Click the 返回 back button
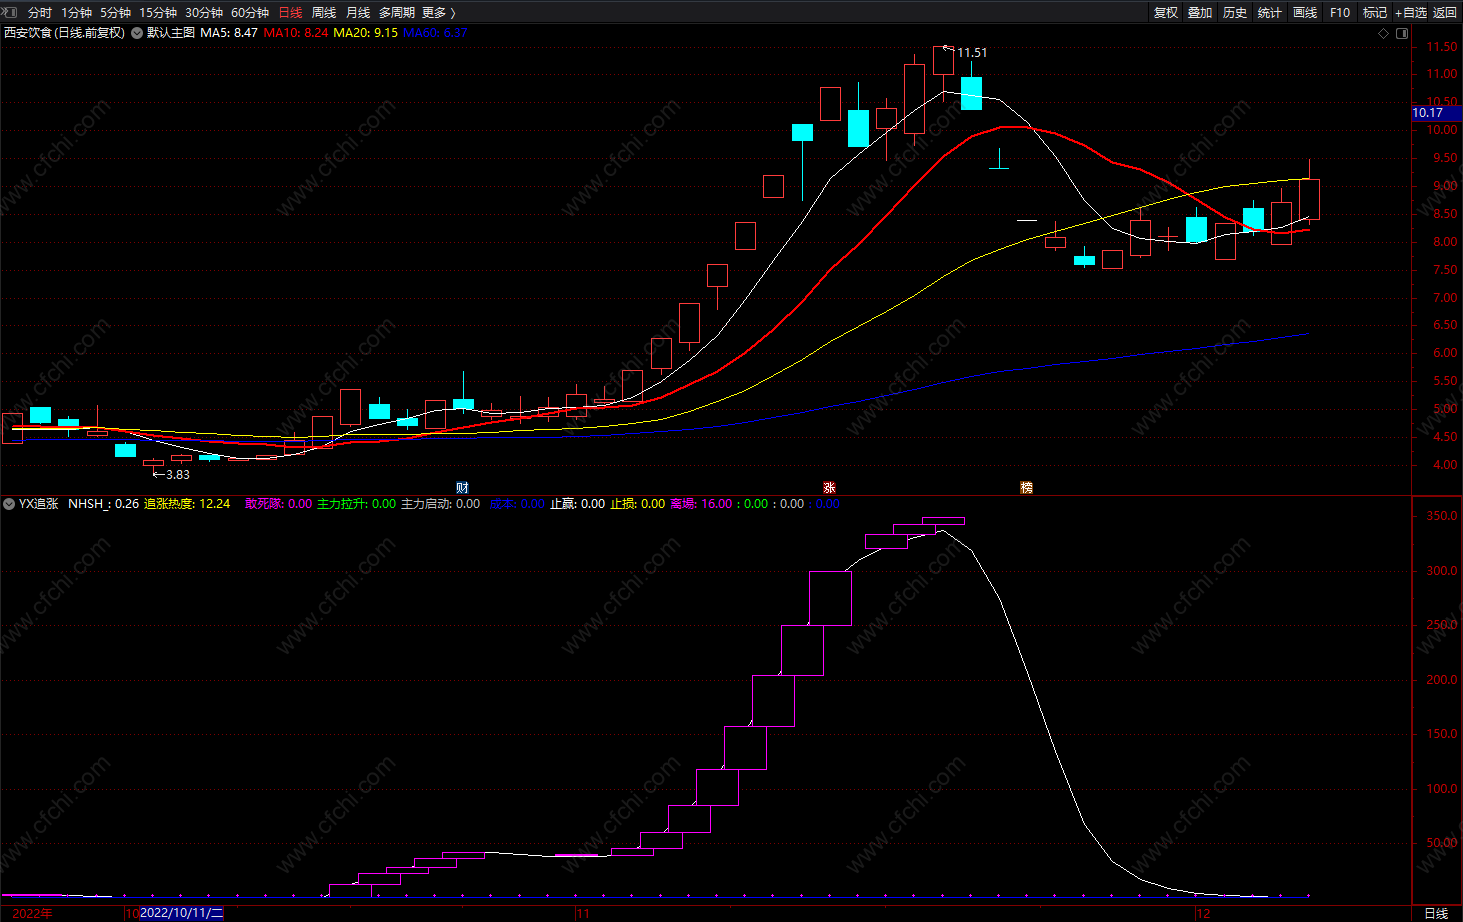 (1445, 13)
